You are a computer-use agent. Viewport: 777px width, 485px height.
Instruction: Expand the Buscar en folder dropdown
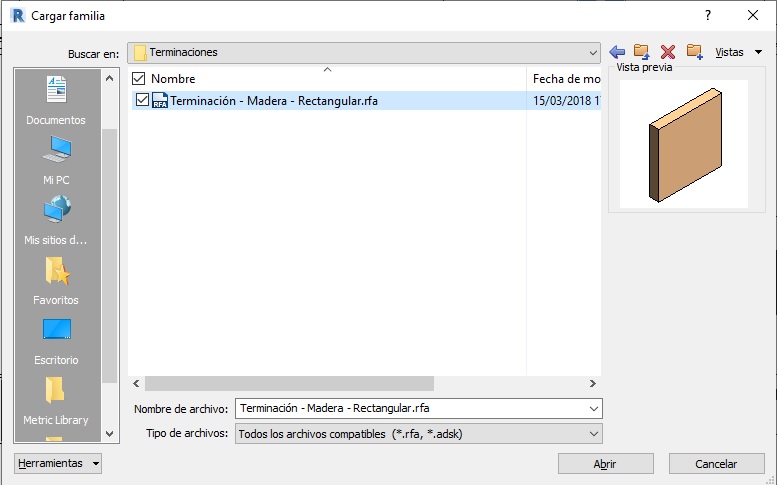point(593,52)
